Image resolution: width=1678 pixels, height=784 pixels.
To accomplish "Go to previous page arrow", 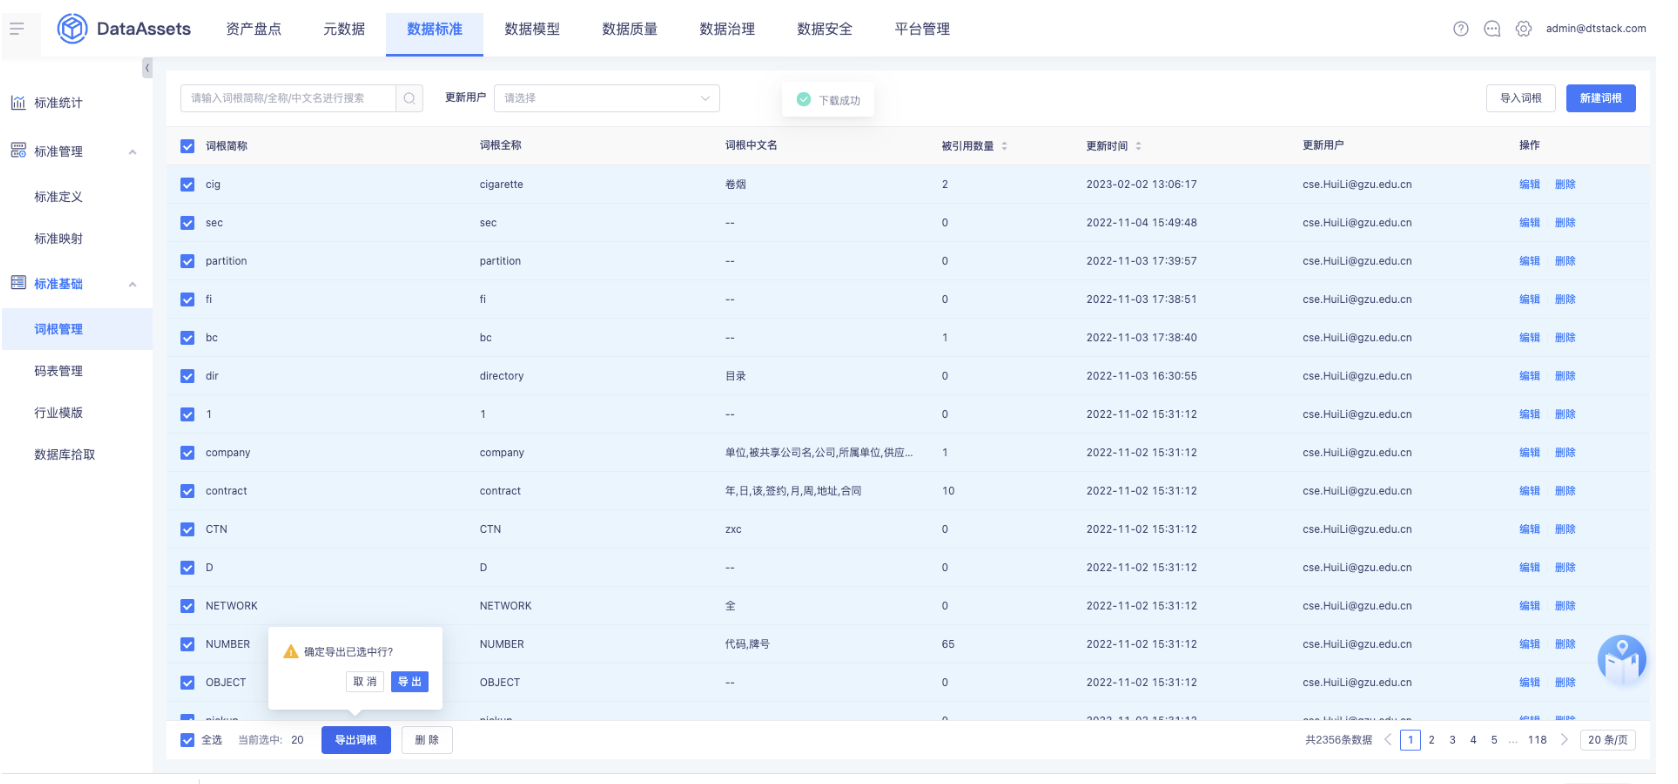I will (x=1387, y=740).
